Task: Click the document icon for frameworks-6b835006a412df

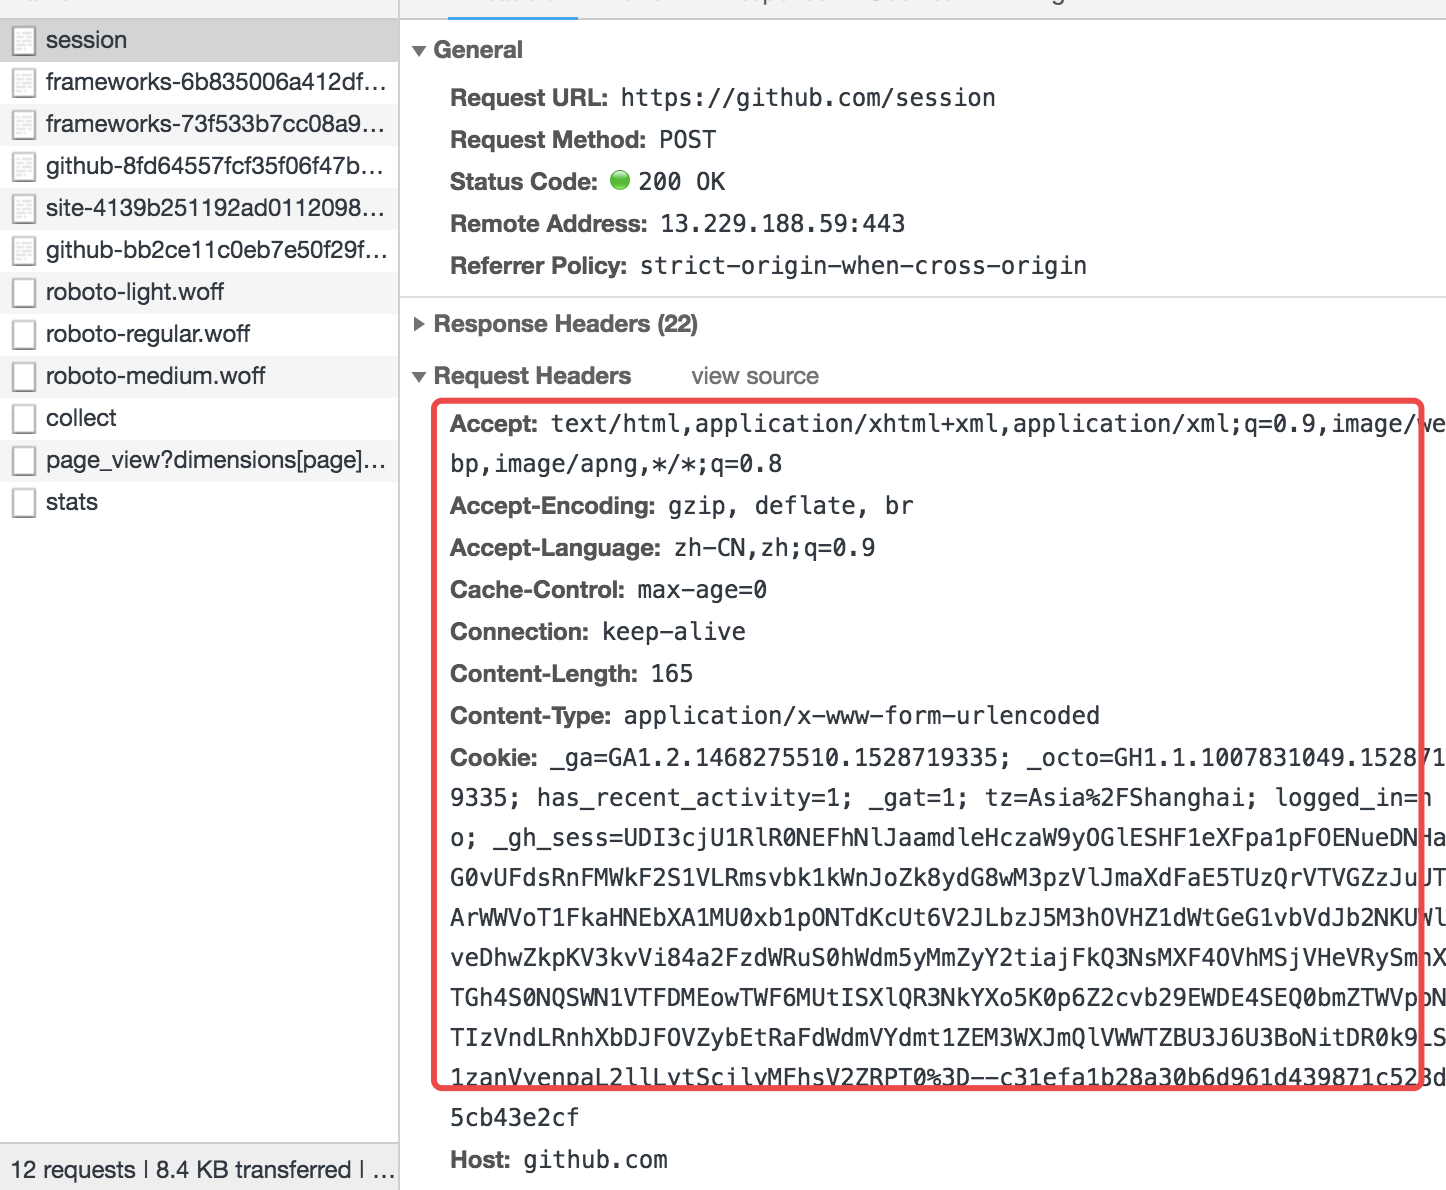Action: [x=24, y=82]
